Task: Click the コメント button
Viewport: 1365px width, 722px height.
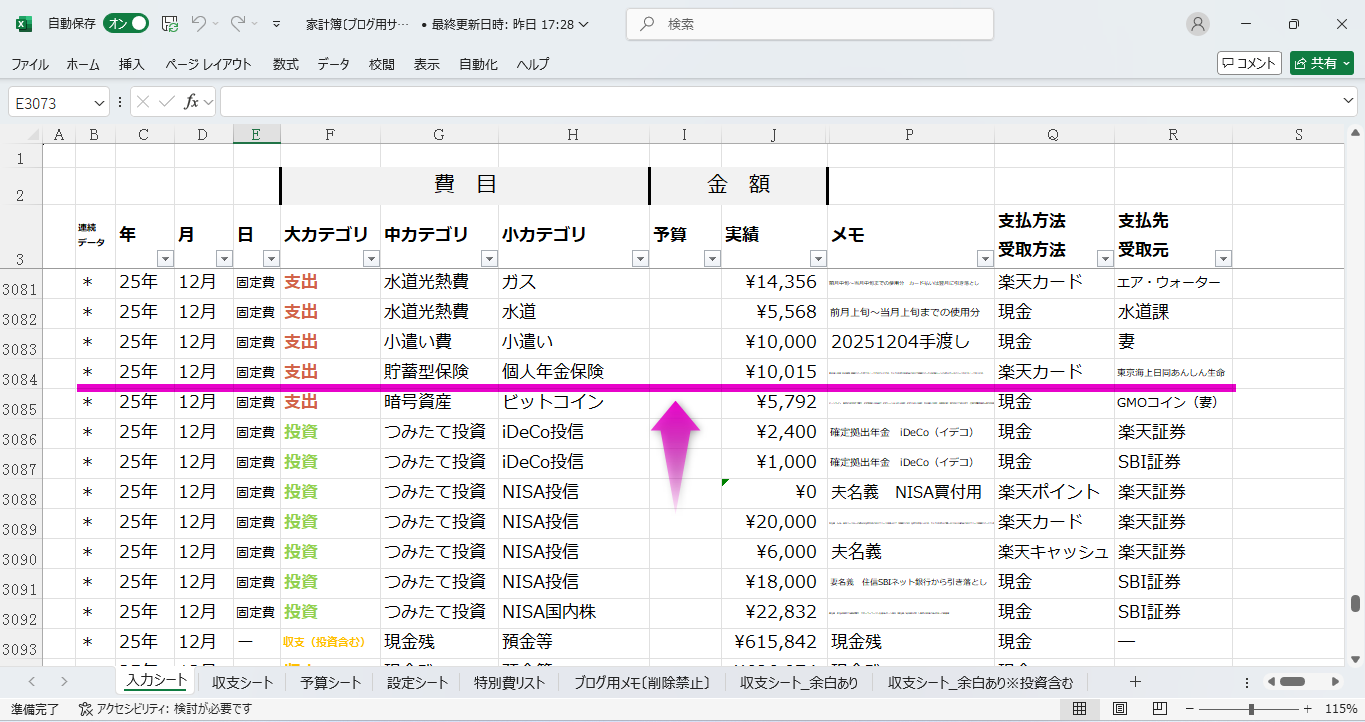Action: click(1249, 63)
